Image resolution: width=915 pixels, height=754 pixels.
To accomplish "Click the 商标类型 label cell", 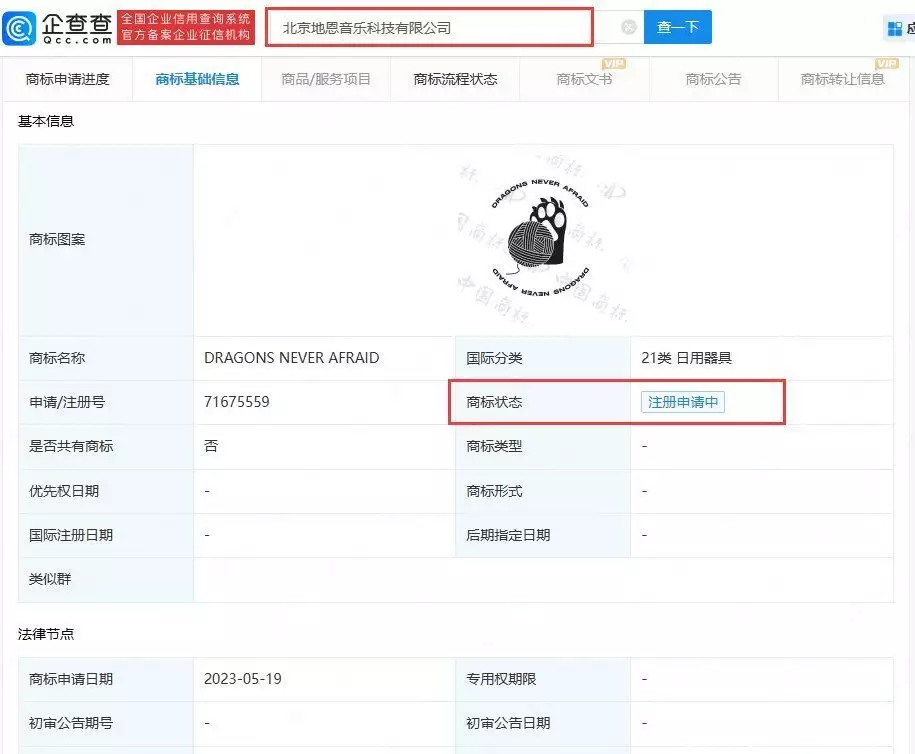I will 543,446.
